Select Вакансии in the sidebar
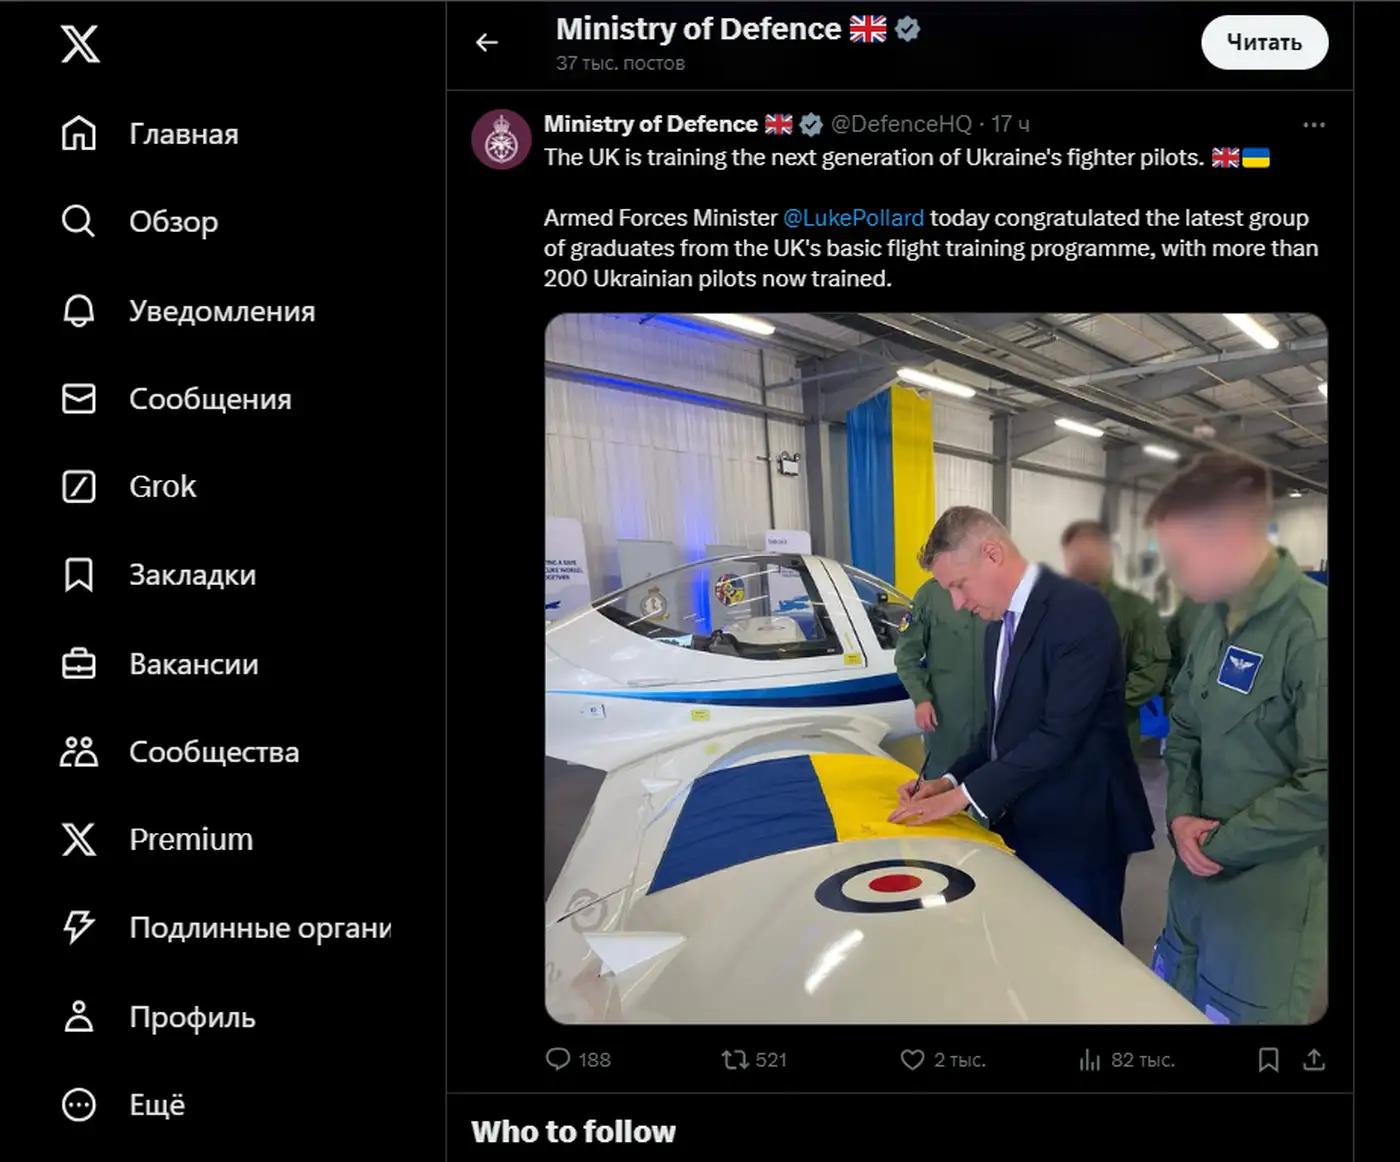 pyautogui.click(x=78, y=663)
